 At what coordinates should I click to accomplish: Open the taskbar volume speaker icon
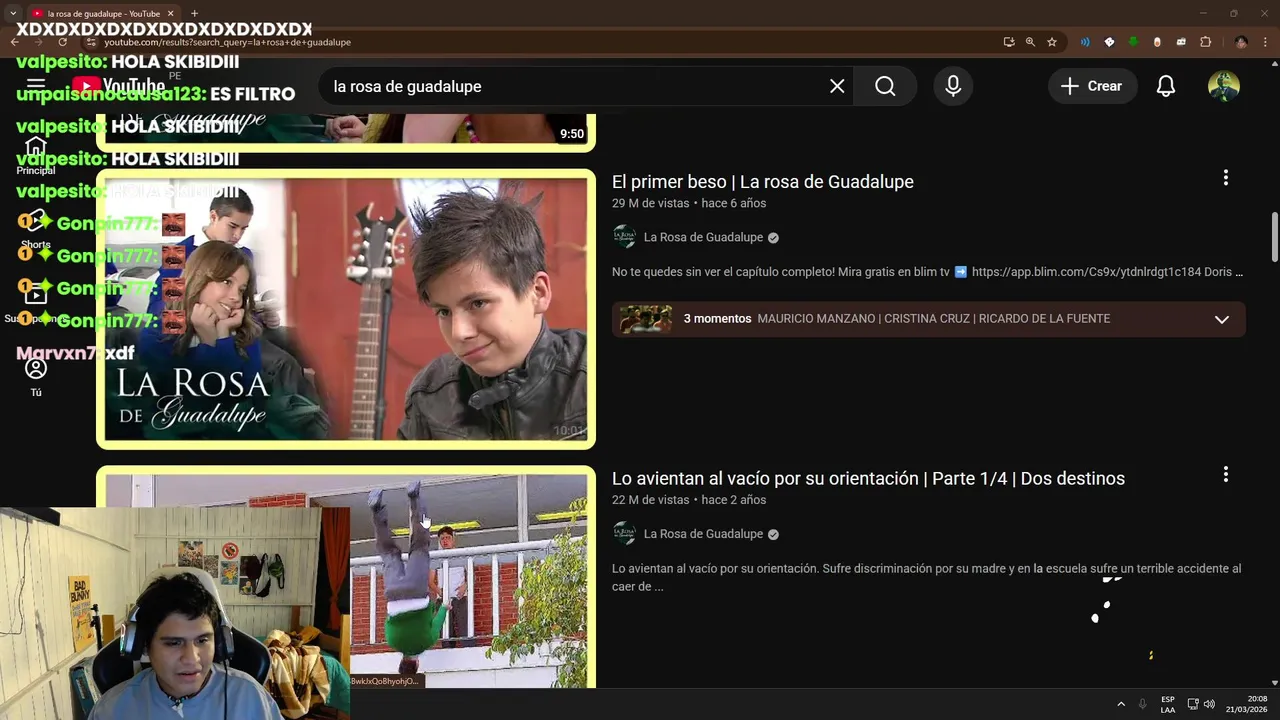[1209, 704]
